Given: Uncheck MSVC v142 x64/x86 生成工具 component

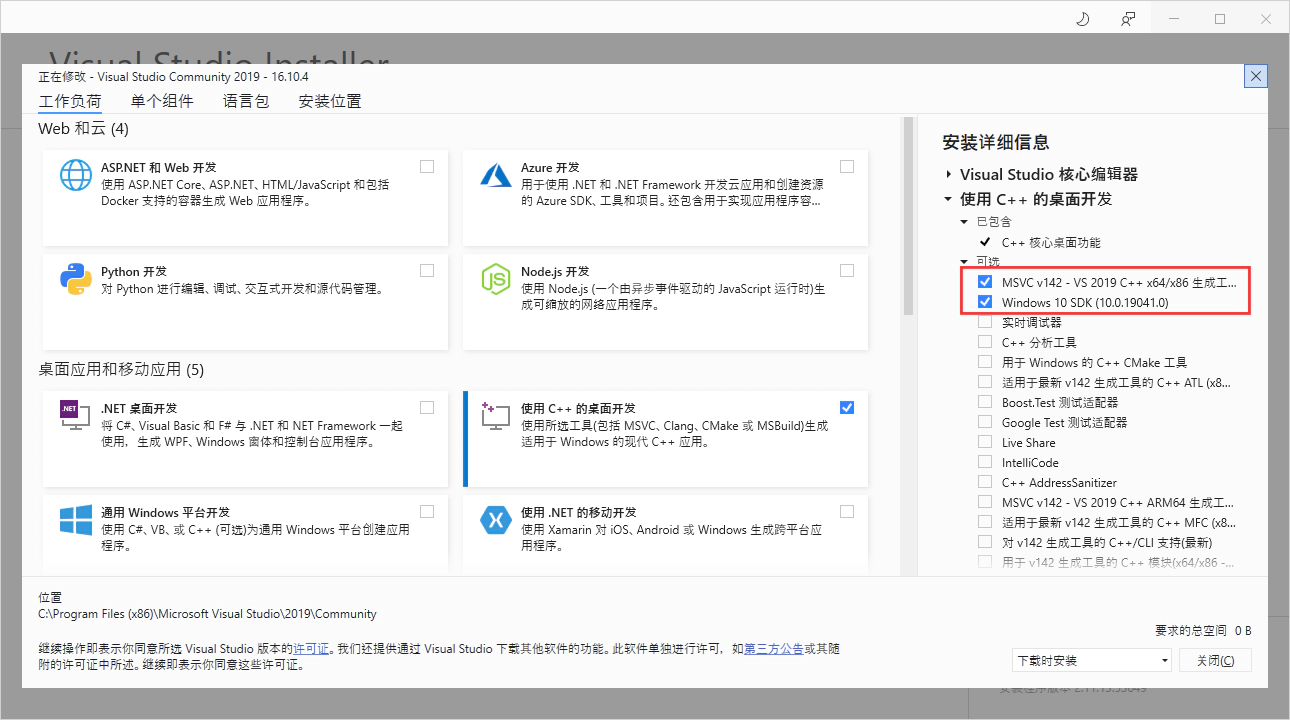Looking at the screenshot, I should click(985, 282).
